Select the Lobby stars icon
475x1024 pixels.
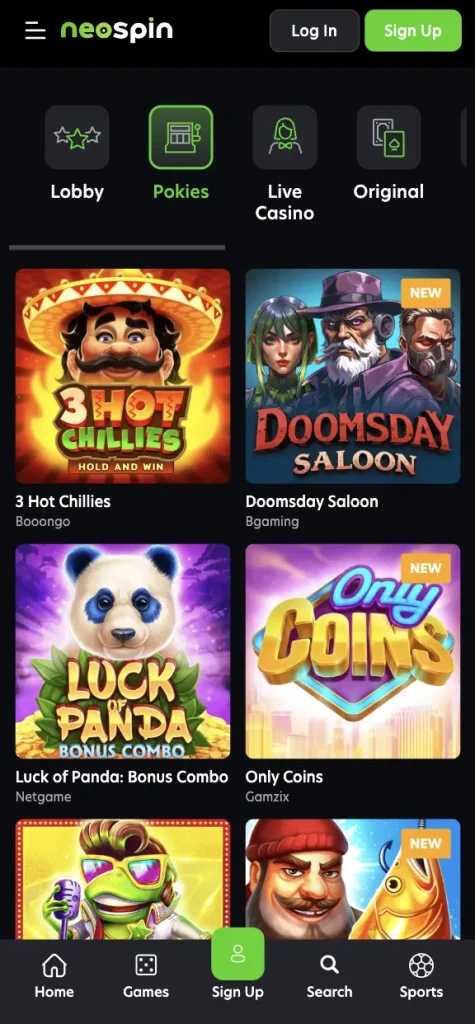point(77,137)
